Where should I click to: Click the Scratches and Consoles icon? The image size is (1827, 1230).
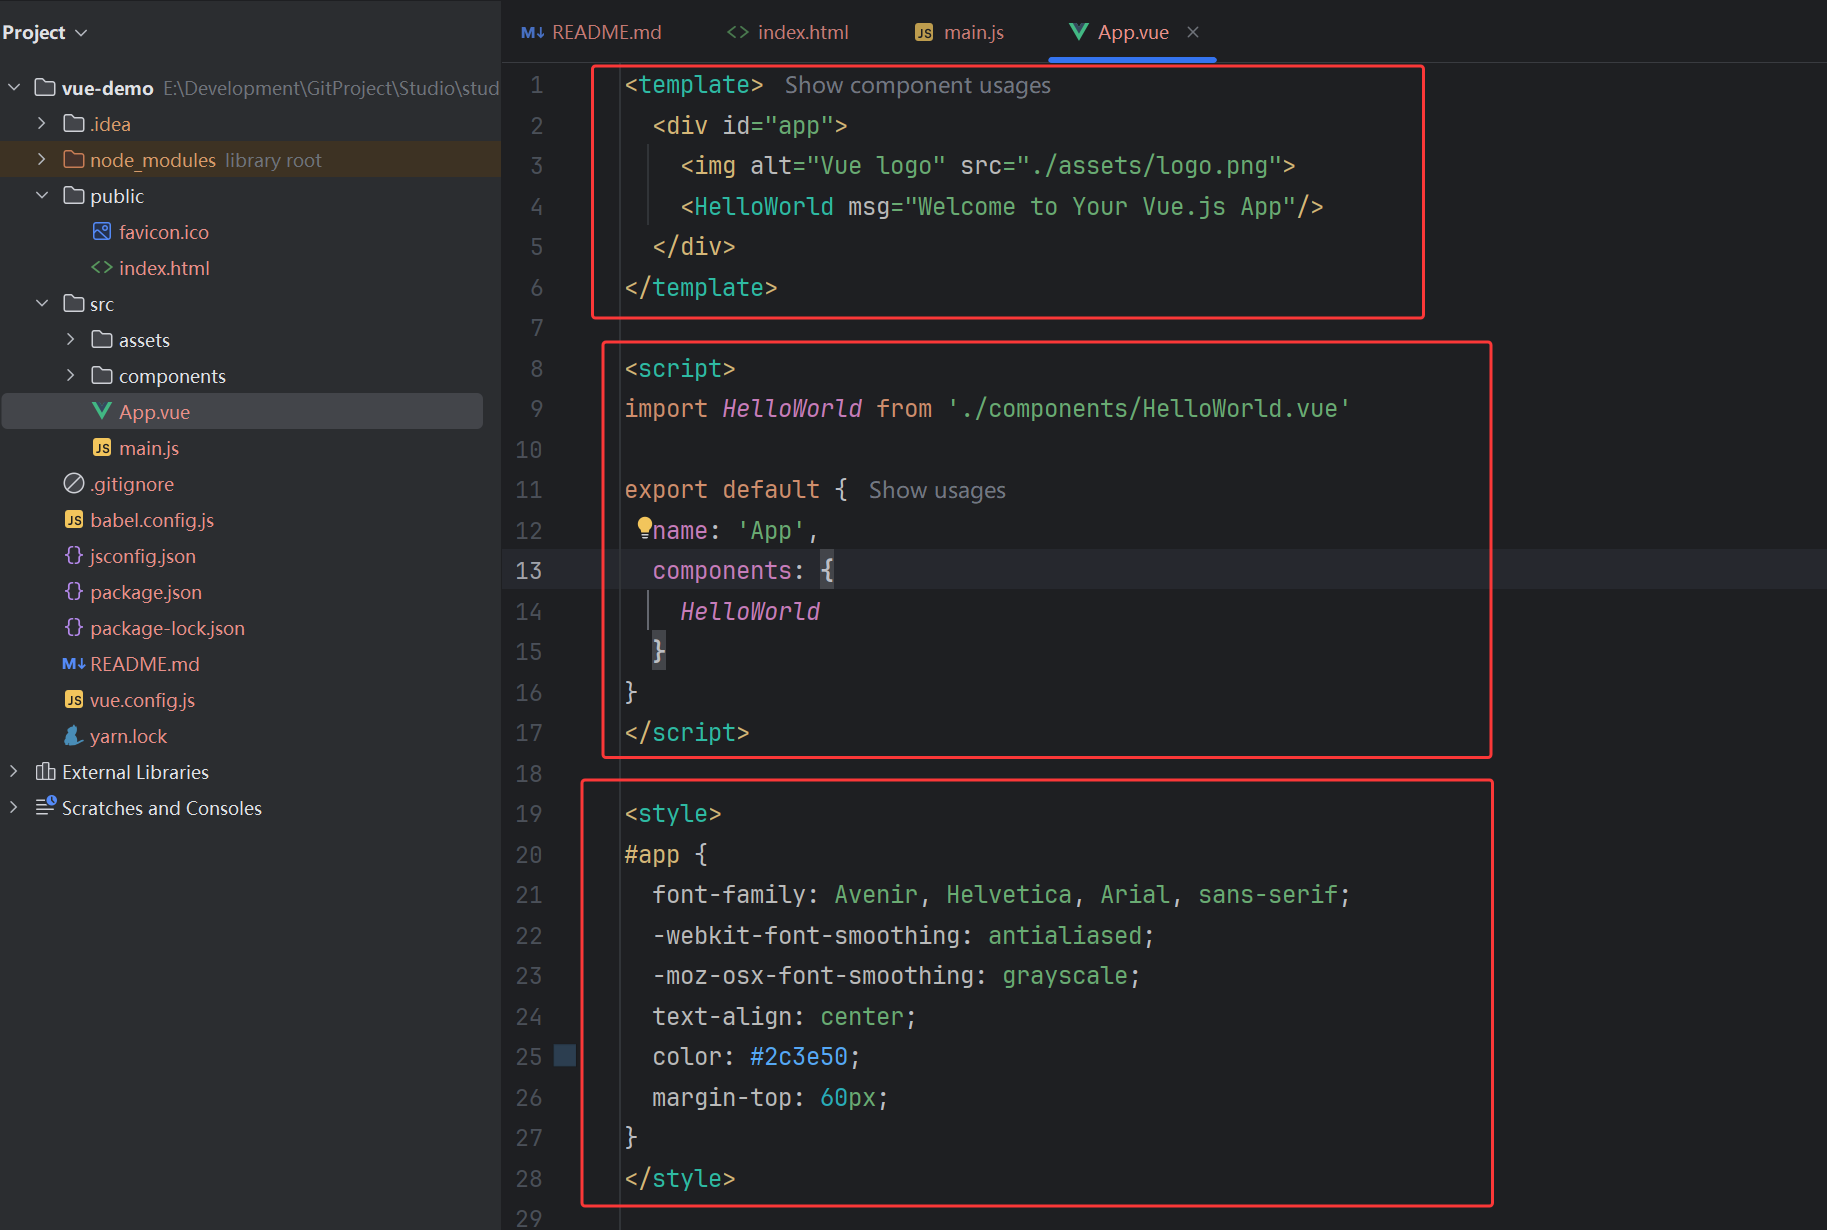click(46, 806)
